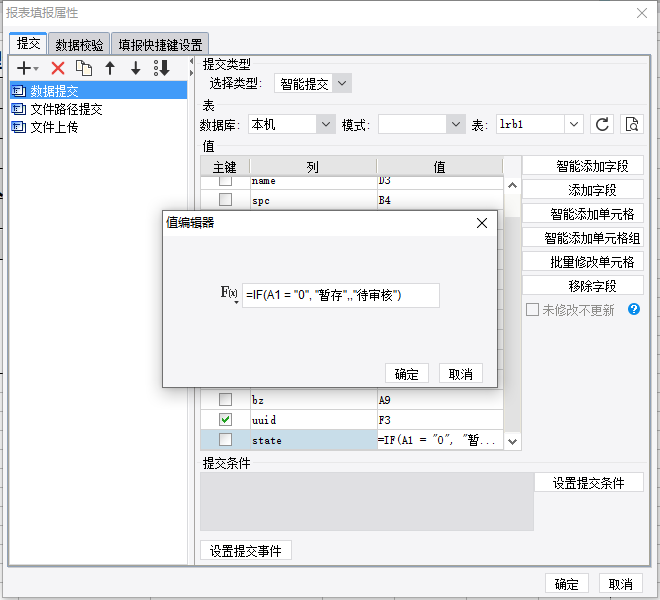The height and width of the screenshot is (600, 660).
Task: Enable 未修改不更新 checkbox
Action: coord(532,309)
